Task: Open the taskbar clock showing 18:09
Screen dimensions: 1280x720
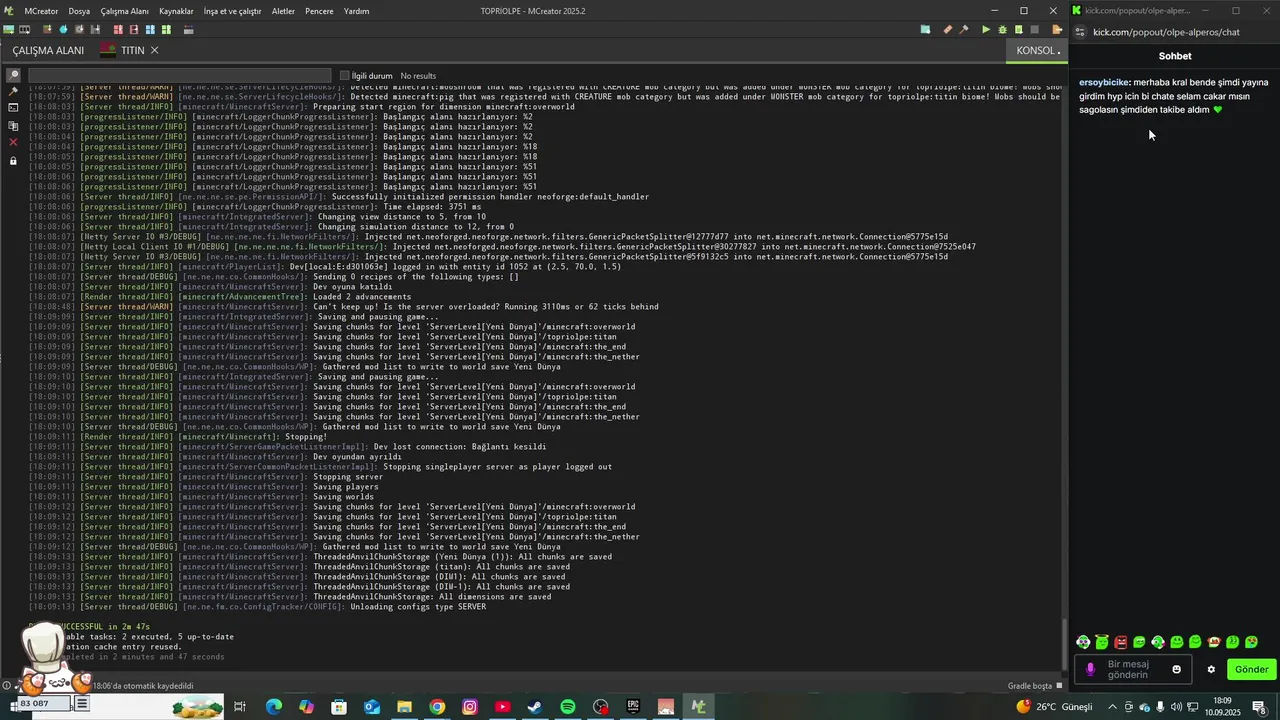Action: pos(1222,707)
